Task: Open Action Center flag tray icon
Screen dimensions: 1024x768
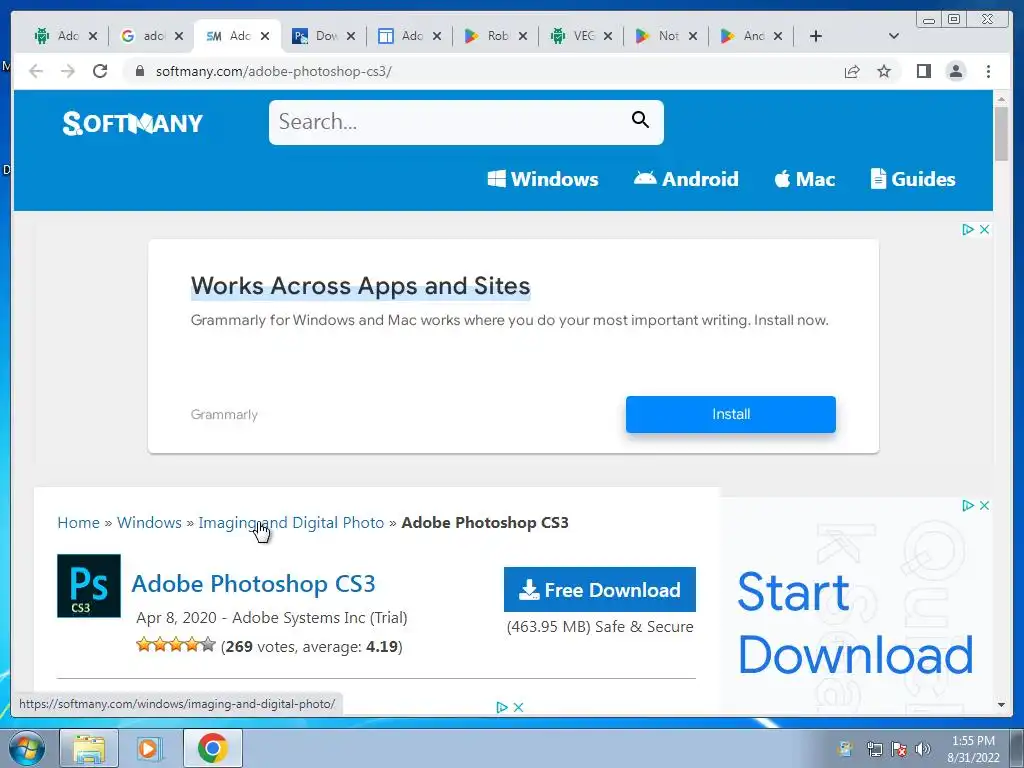Action: (899, 749)
